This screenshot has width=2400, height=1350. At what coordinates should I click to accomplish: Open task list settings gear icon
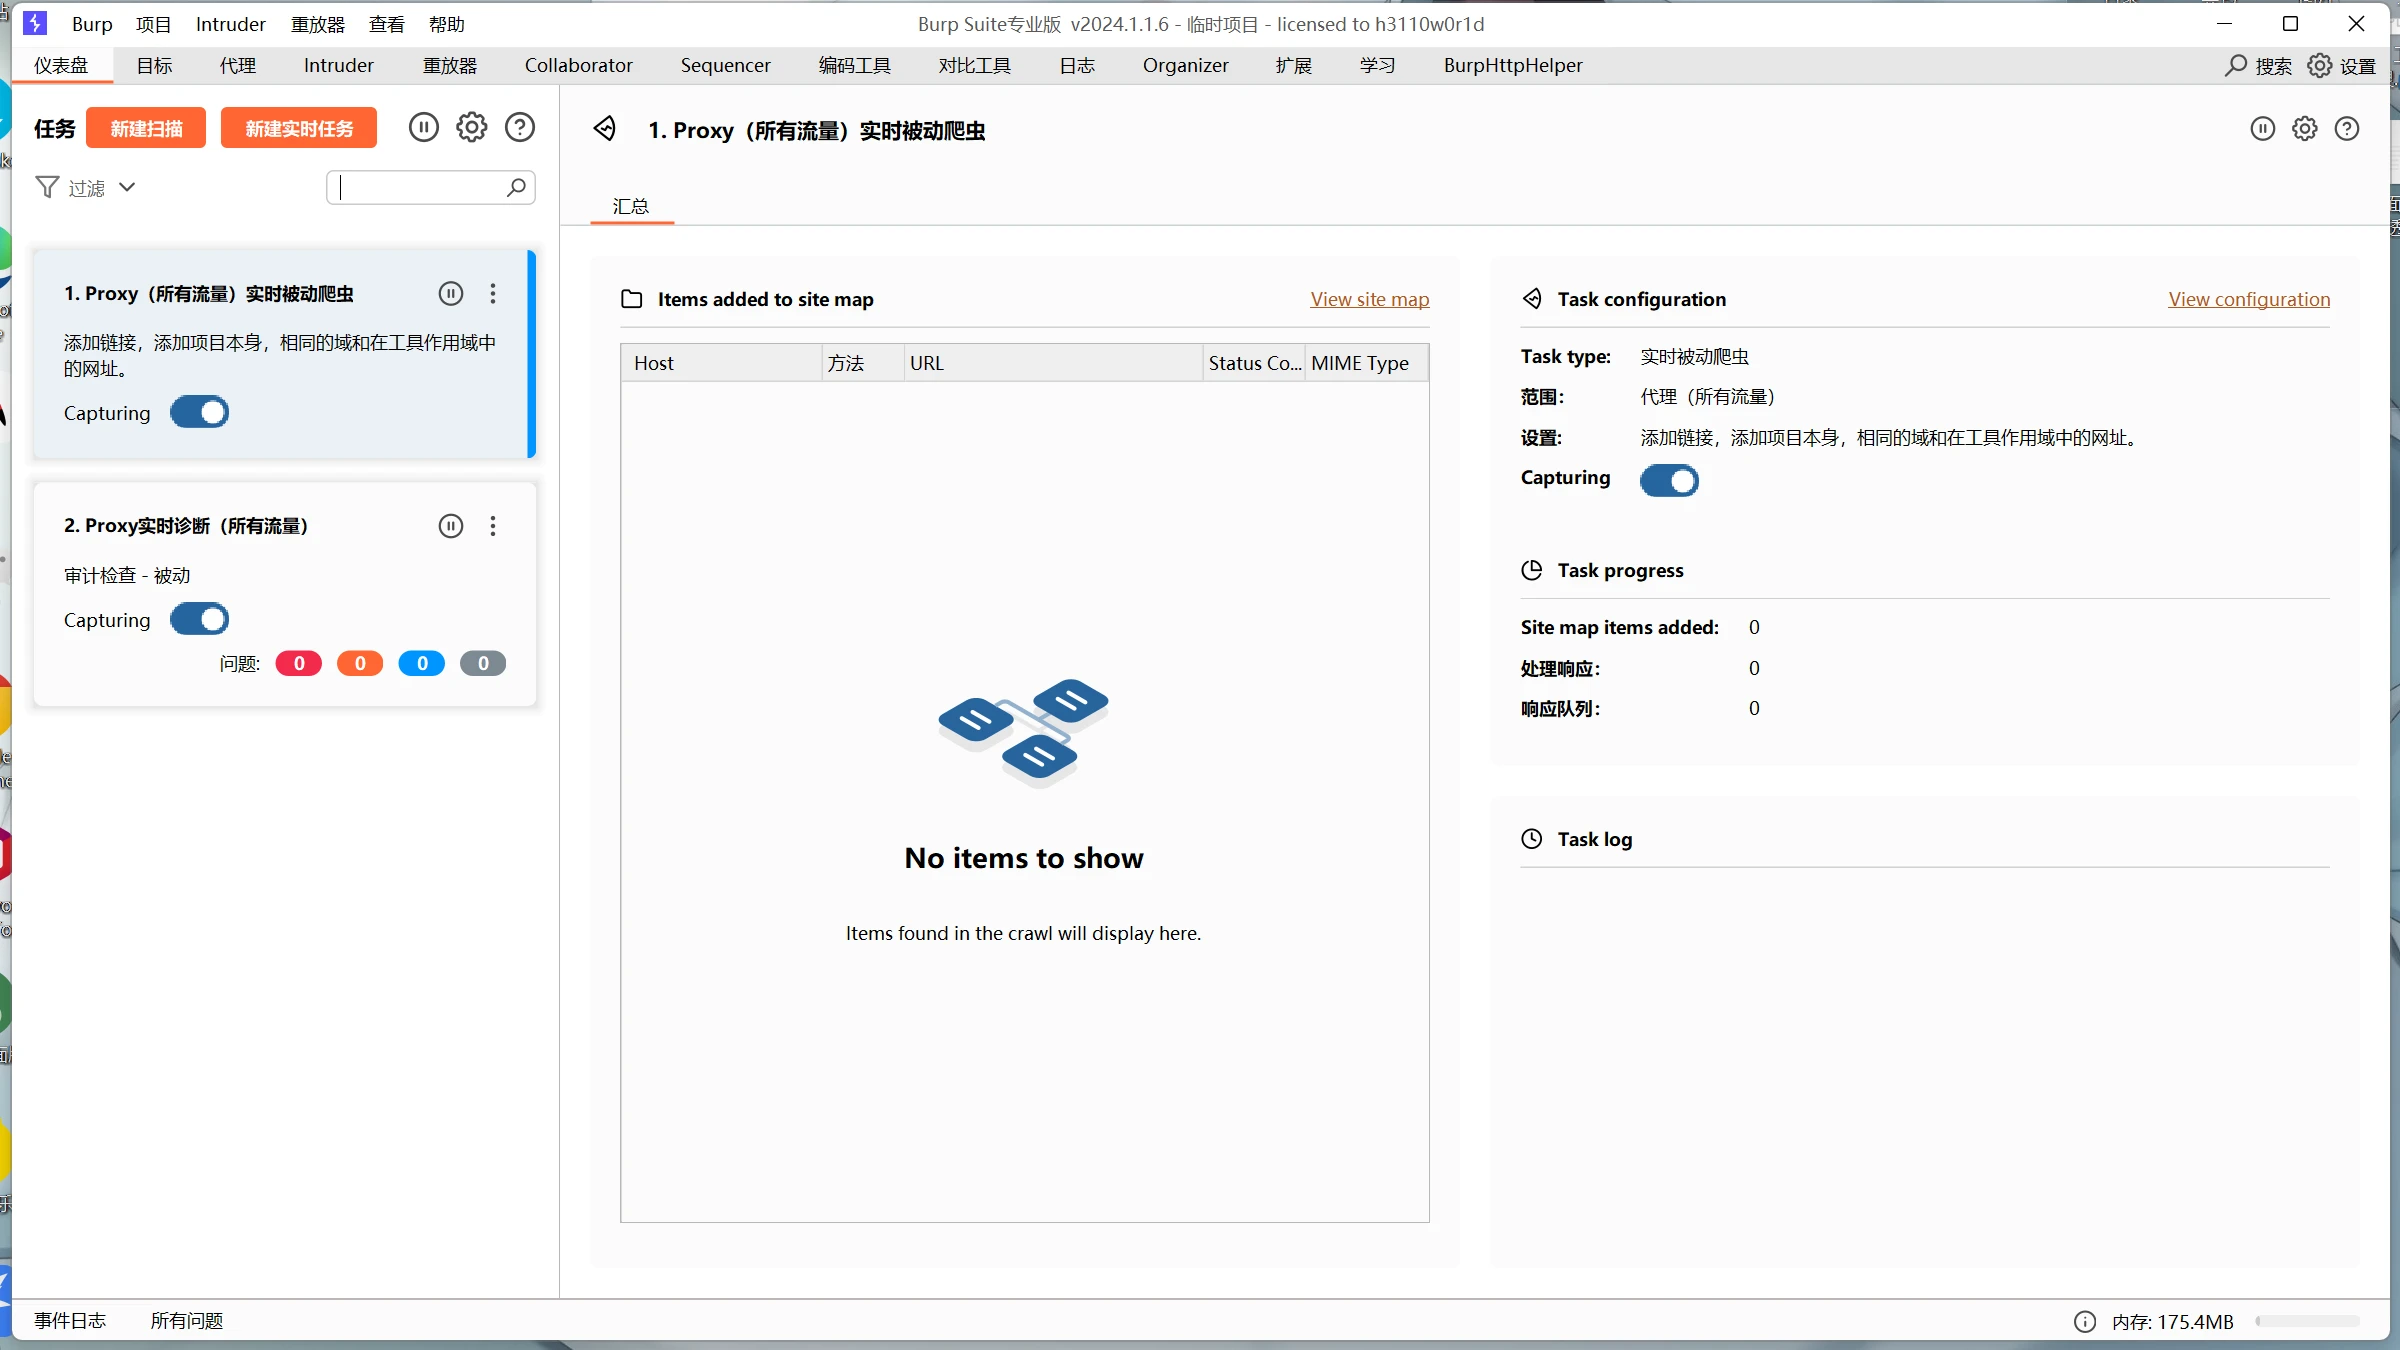pos(472,127)
